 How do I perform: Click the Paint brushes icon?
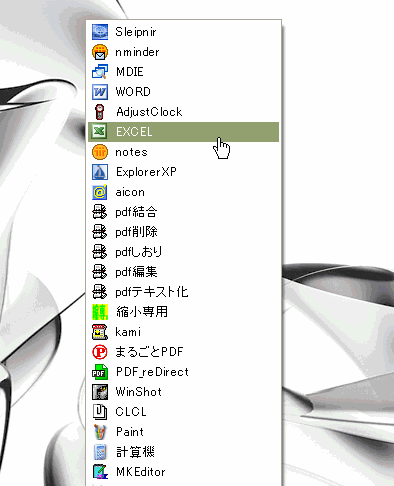tap(100, 432)
